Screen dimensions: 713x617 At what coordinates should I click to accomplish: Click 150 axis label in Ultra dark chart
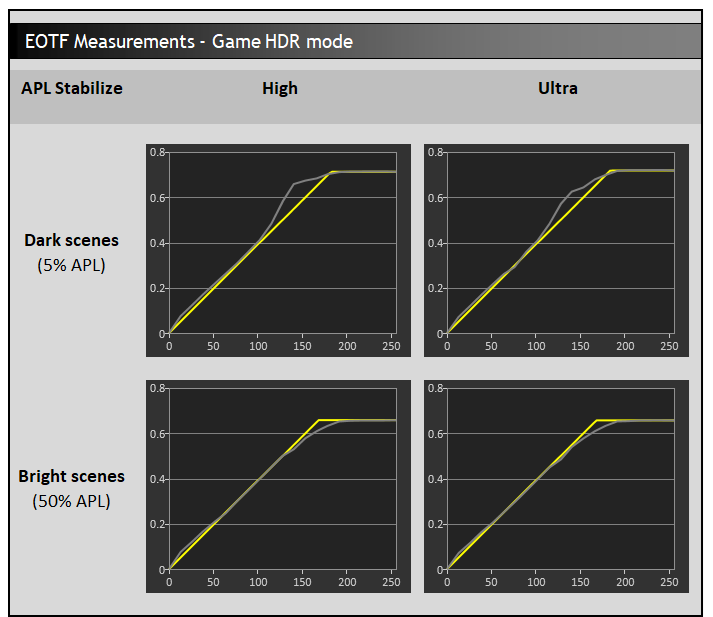(x=580, y=346)
